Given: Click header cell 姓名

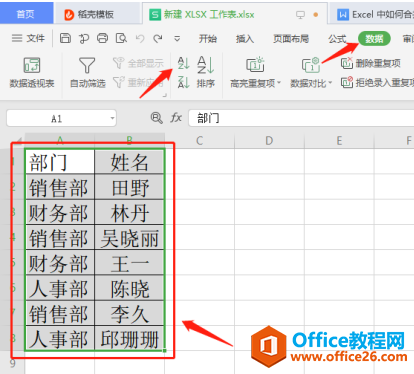Looking at the screenshot, I should click(x=129, y=162).
